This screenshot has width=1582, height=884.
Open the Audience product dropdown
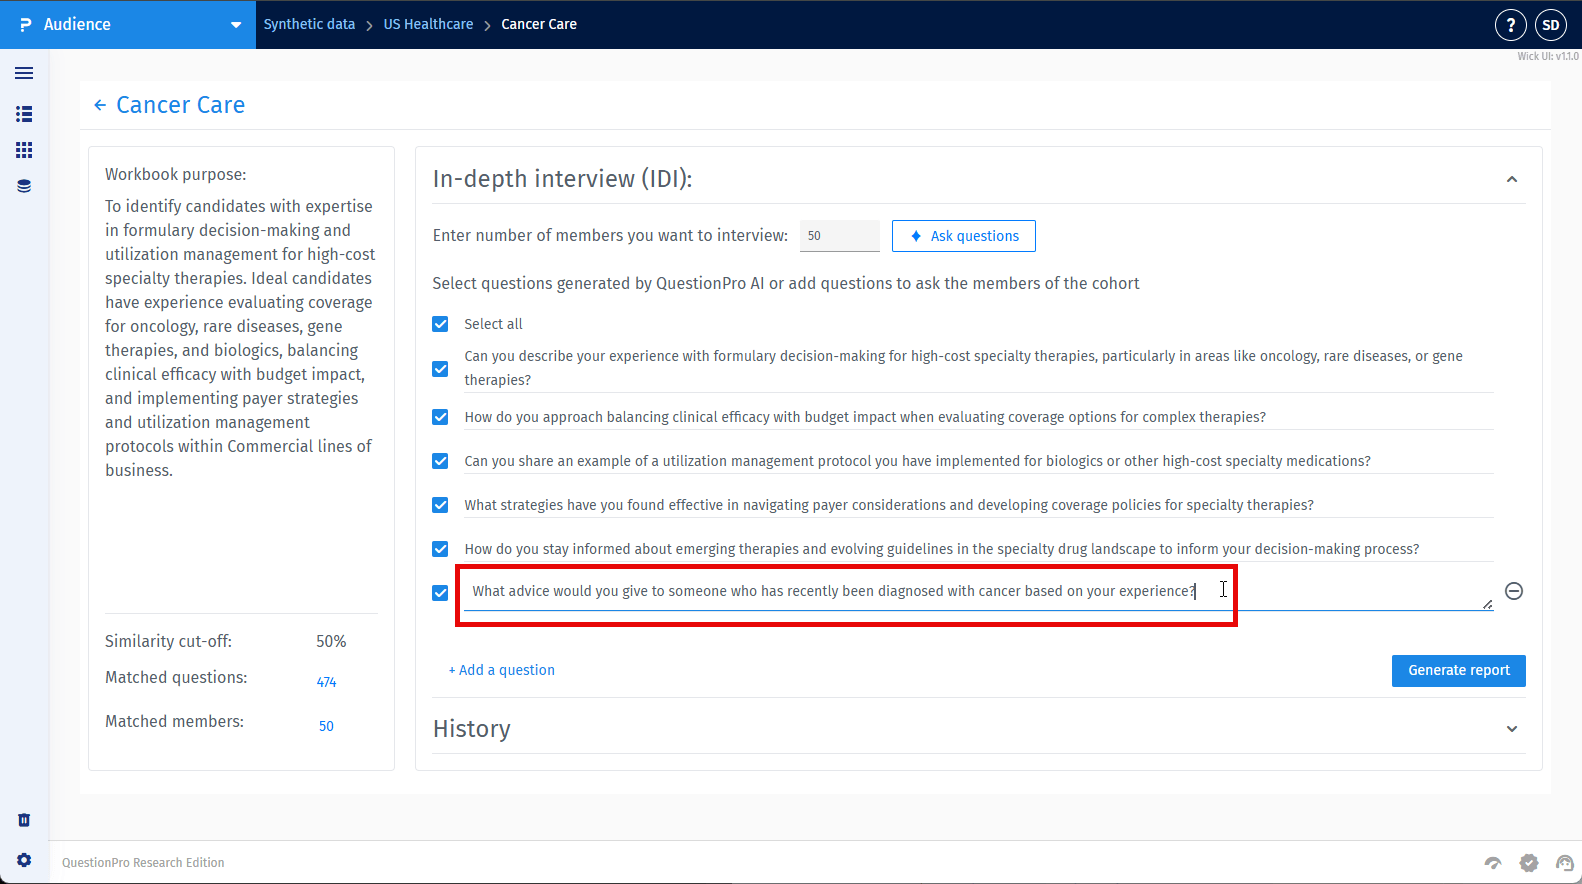(130, 25)
